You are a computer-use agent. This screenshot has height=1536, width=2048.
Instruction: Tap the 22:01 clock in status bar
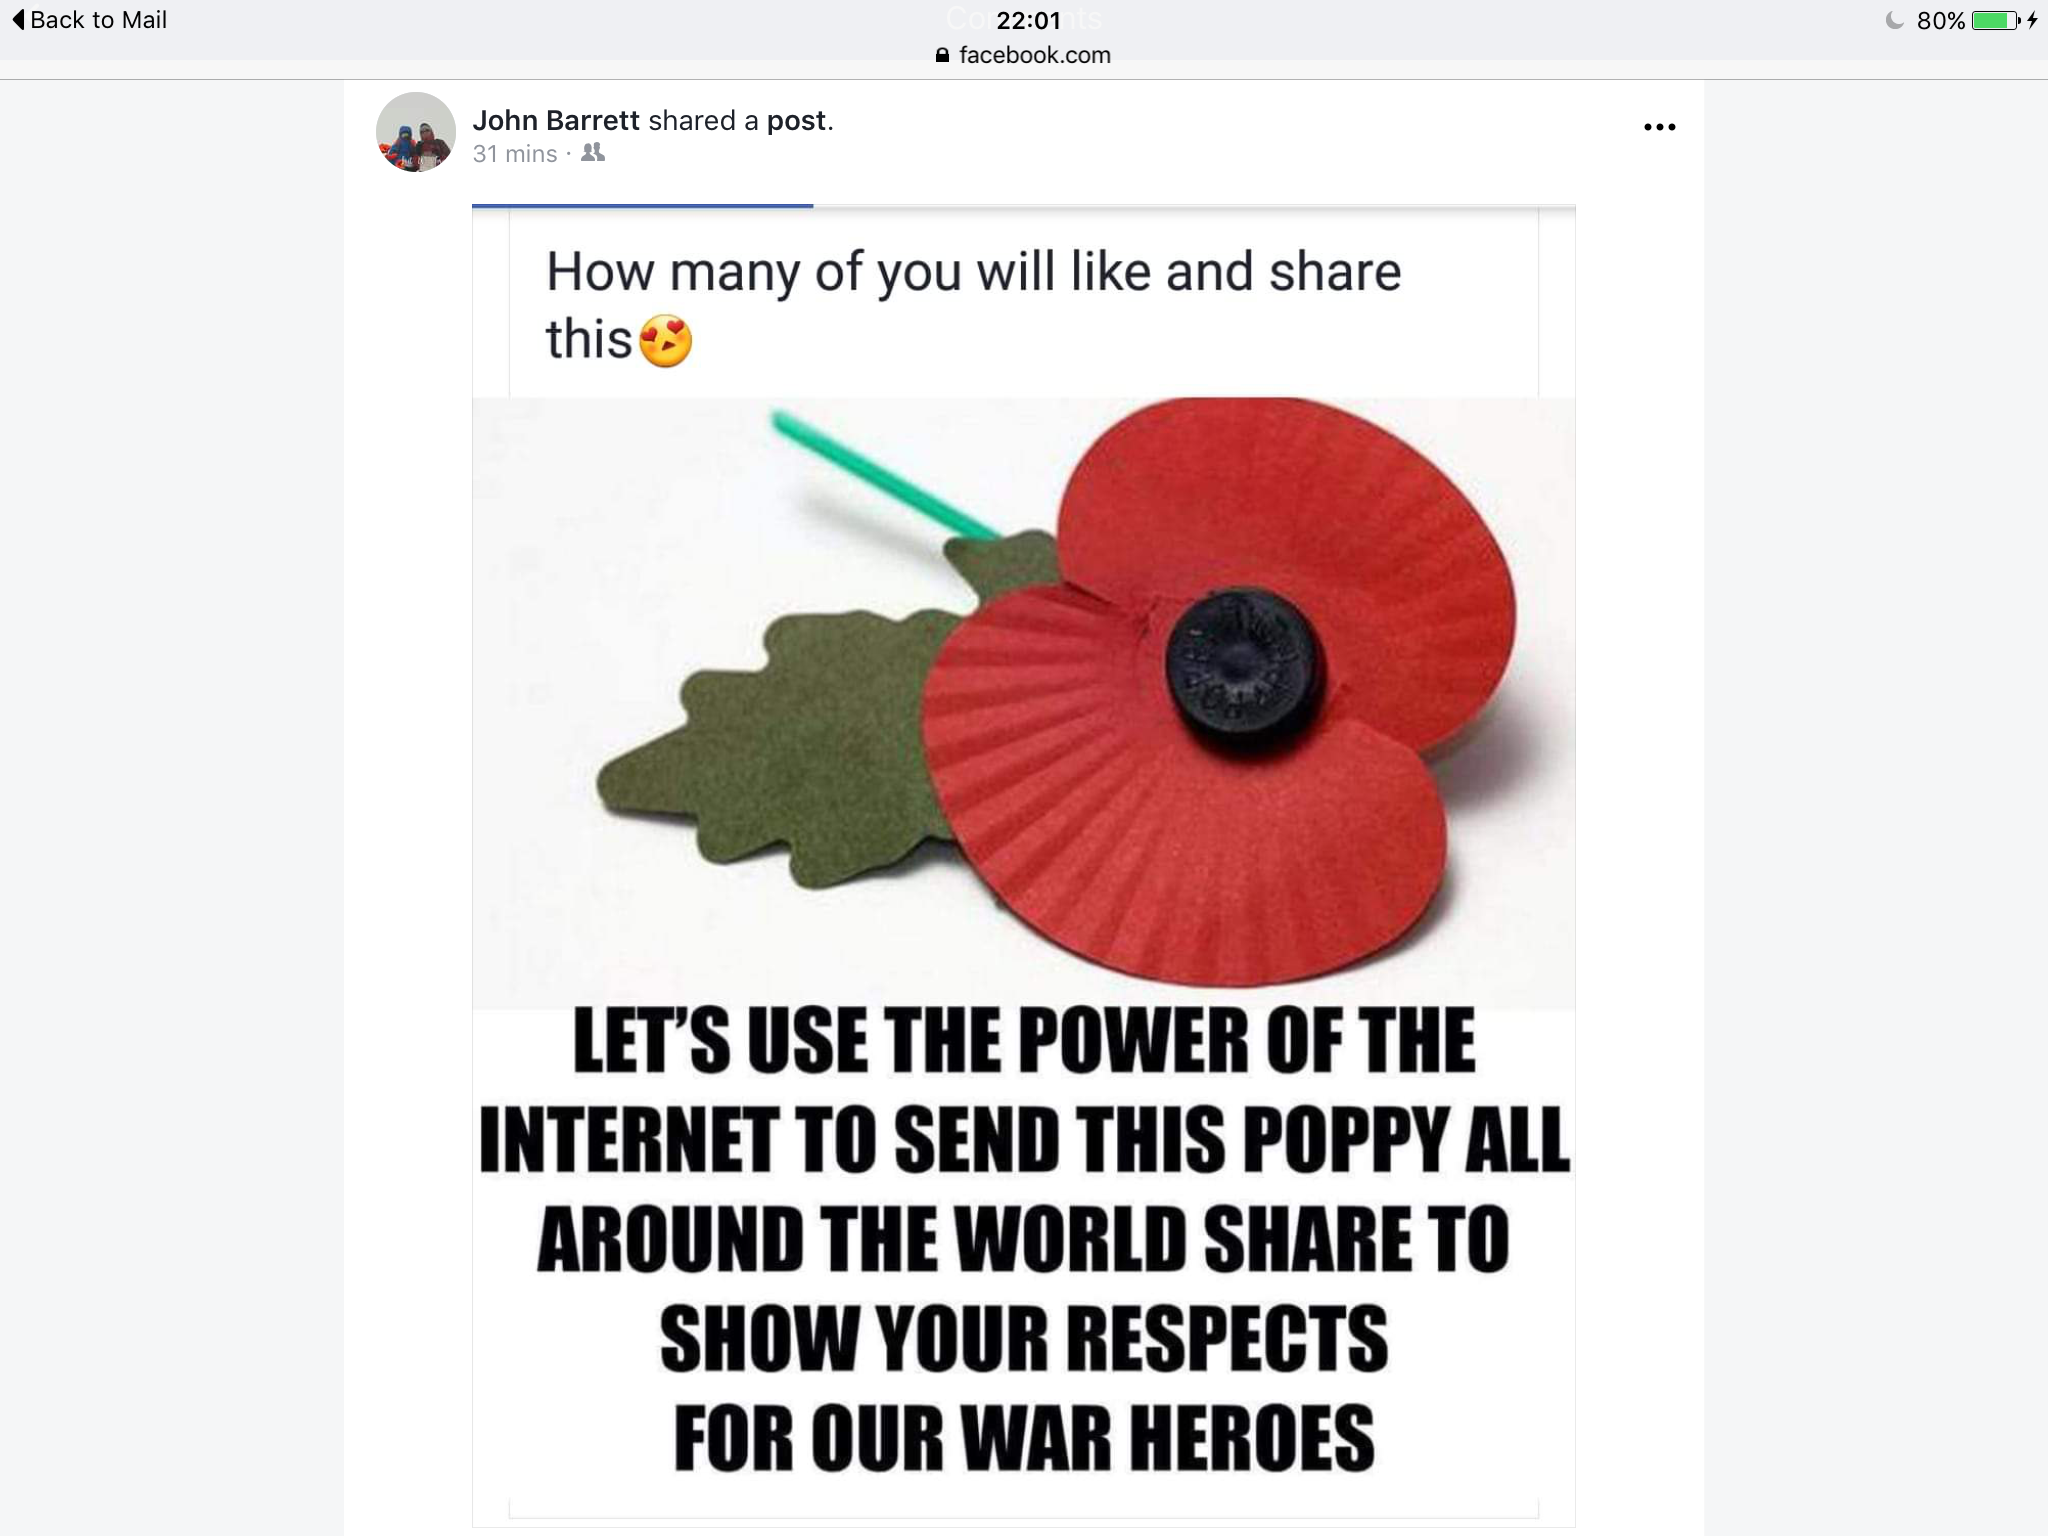click(x=1028, y=20)
